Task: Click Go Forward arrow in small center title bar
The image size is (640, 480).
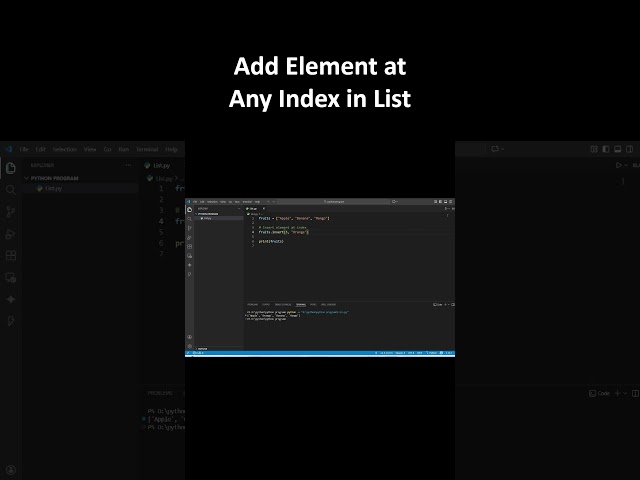Action: point(273,202)
